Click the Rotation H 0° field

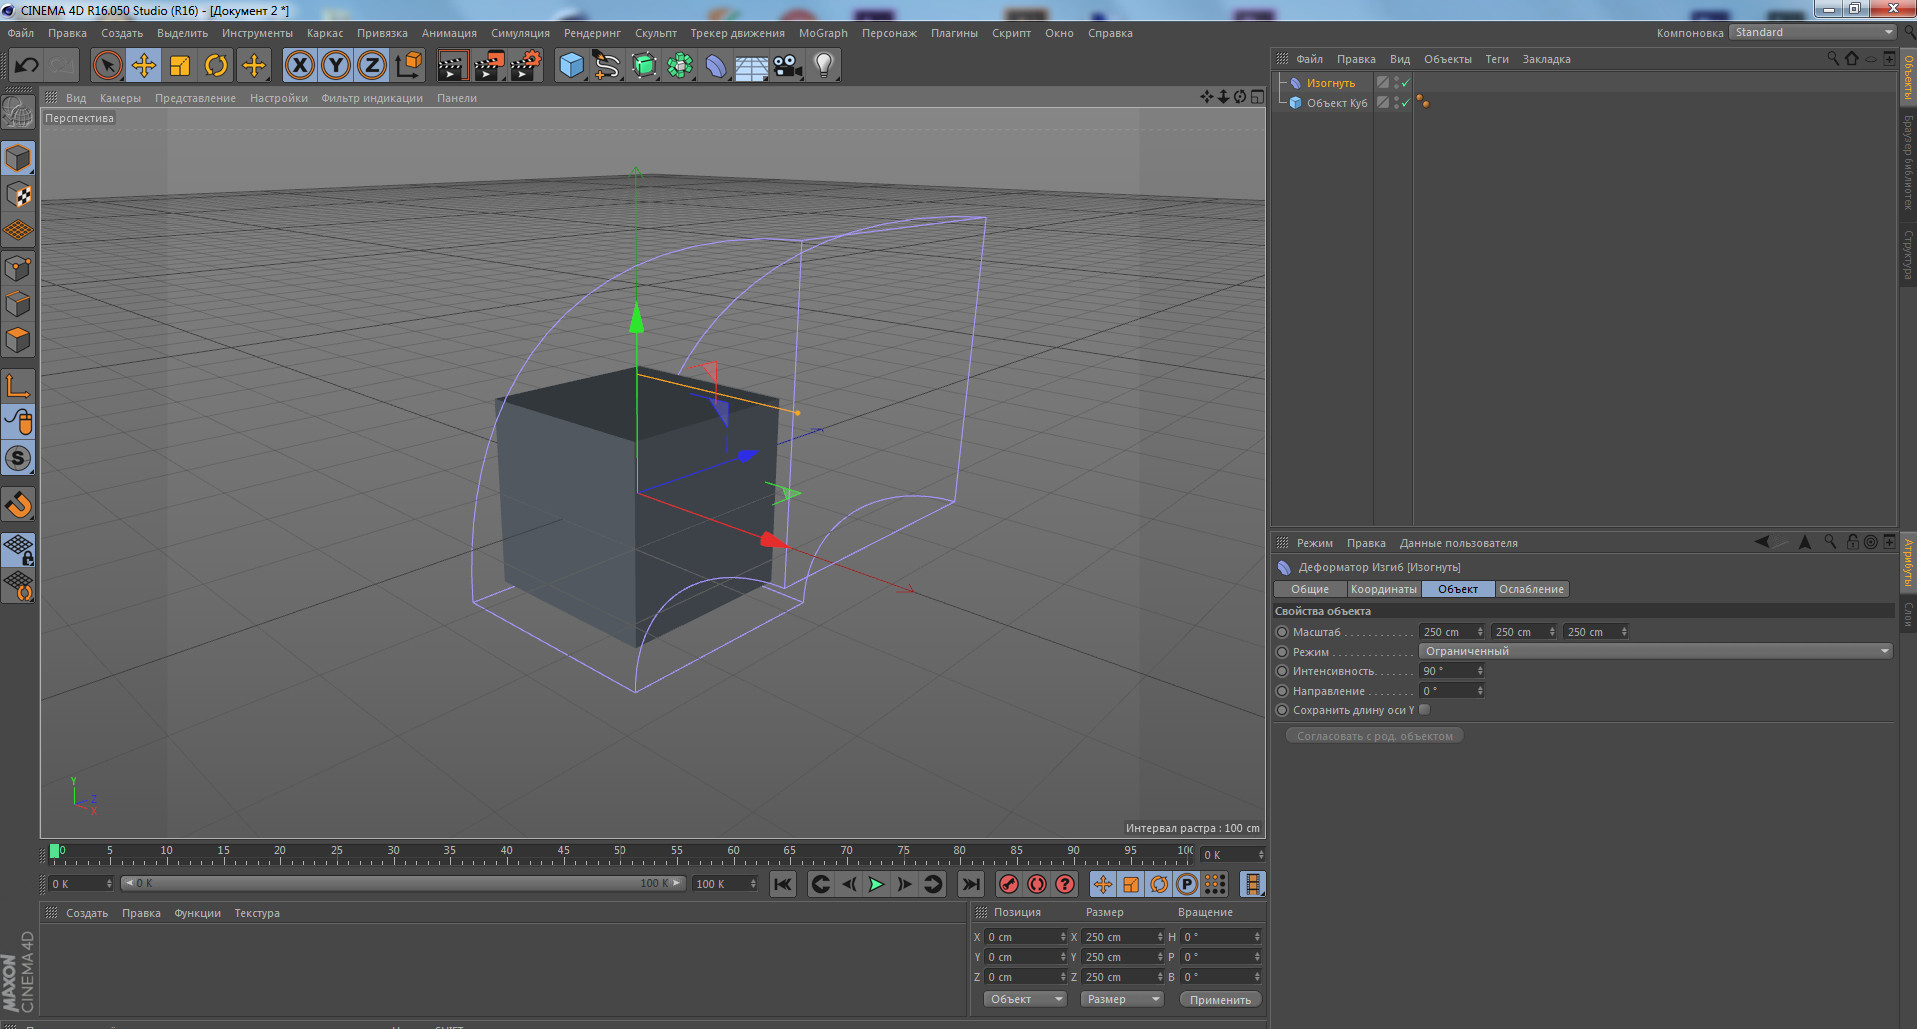[x=1222, y=937]
